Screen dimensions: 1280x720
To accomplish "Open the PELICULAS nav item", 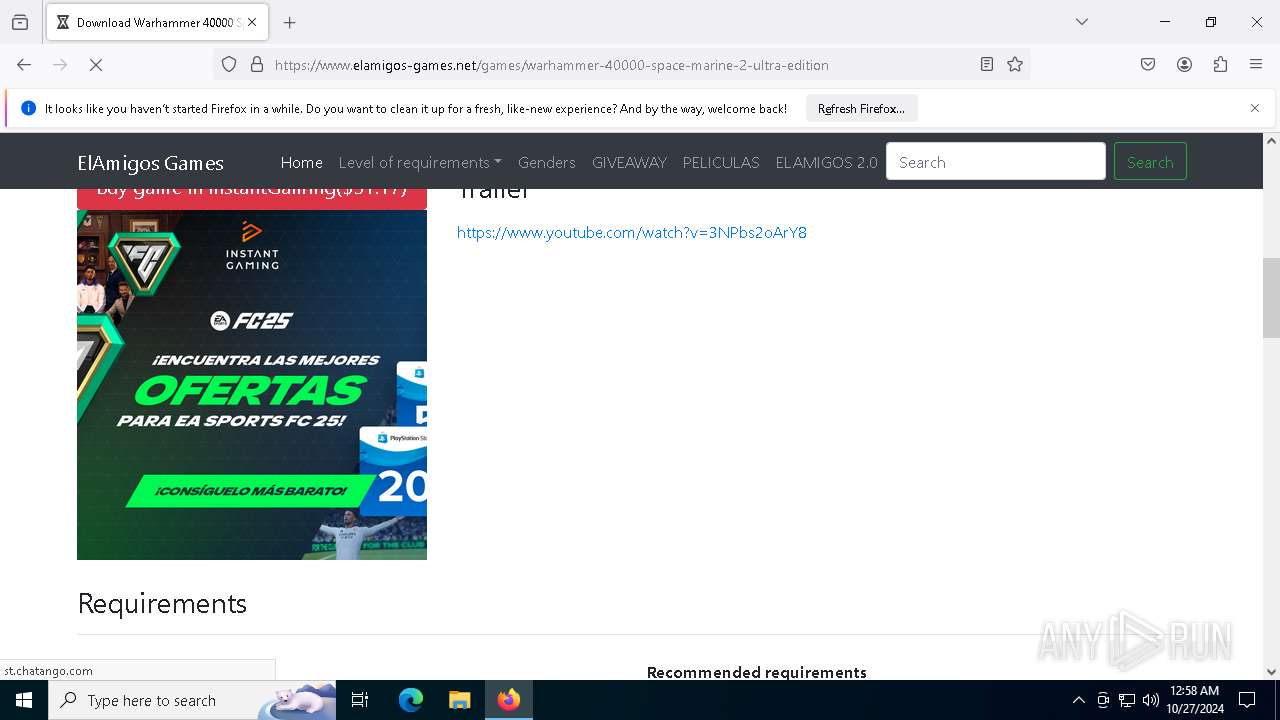I will coord(721,162).
